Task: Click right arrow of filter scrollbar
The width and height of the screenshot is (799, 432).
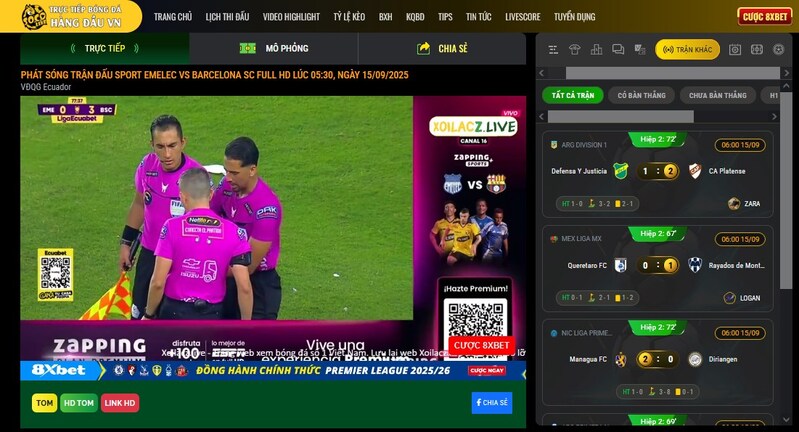Action: 775,117
